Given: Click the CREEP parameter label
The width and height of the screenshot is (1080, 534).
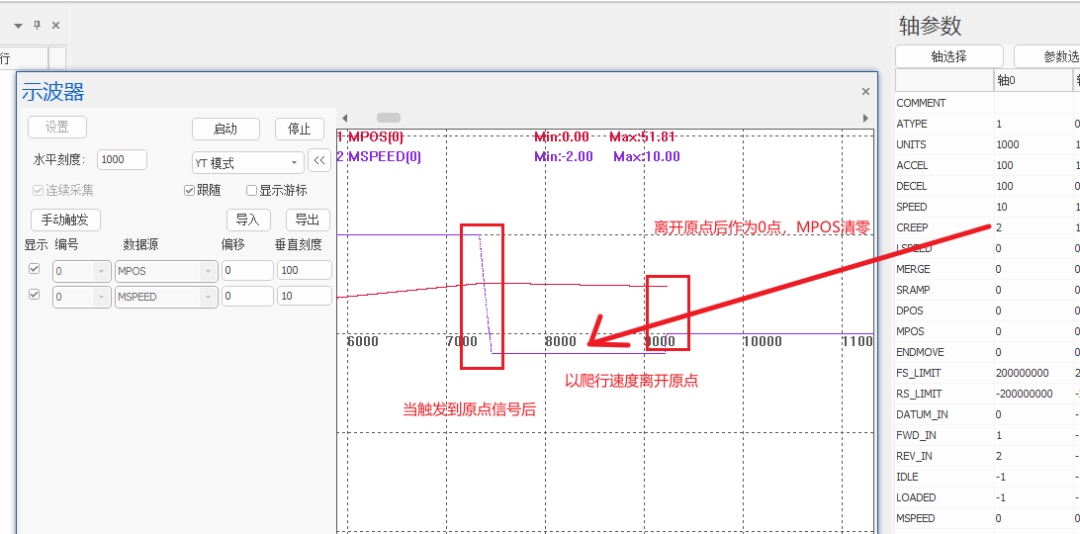Looking at the screenshot, I should point(911,227).
